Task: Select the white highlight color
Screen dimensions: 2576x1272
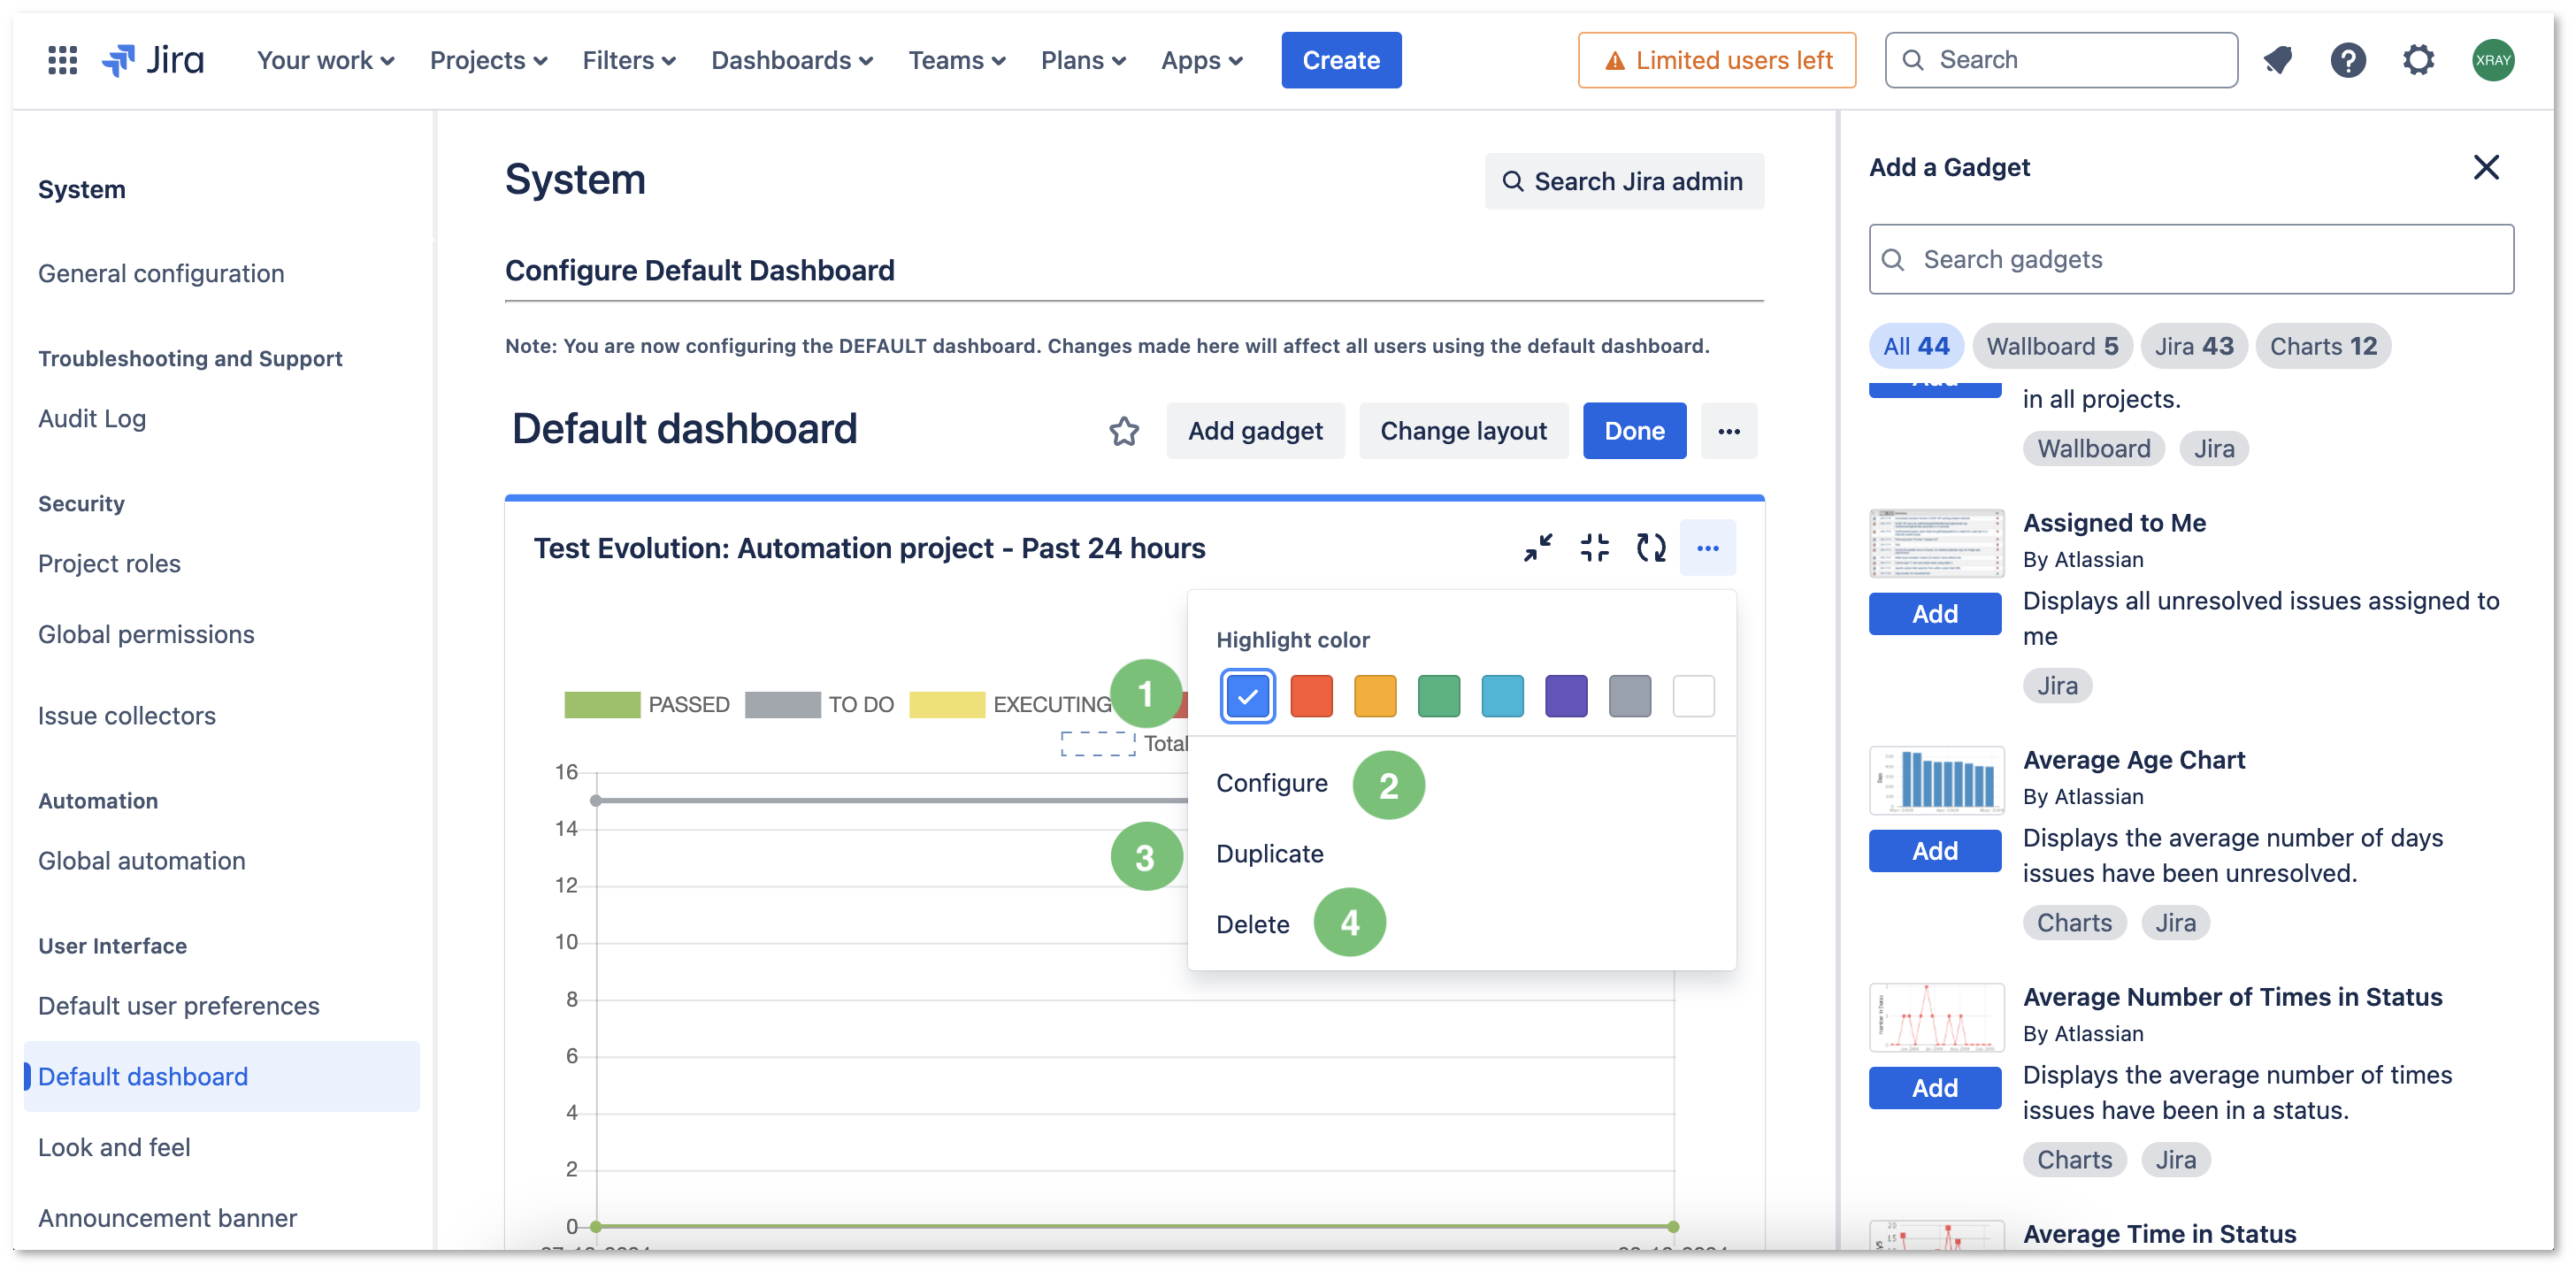Action: pos(1693,696)
